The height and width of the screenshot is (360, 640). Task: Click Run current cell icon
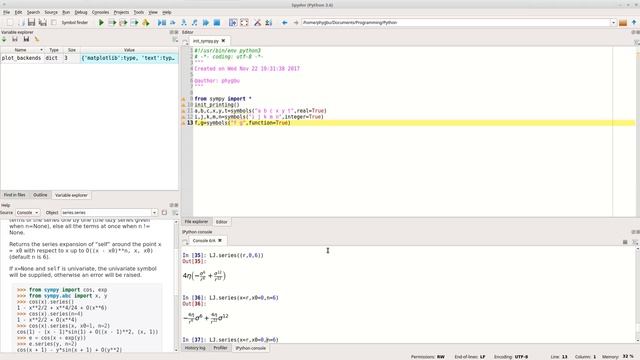(112, 23)
